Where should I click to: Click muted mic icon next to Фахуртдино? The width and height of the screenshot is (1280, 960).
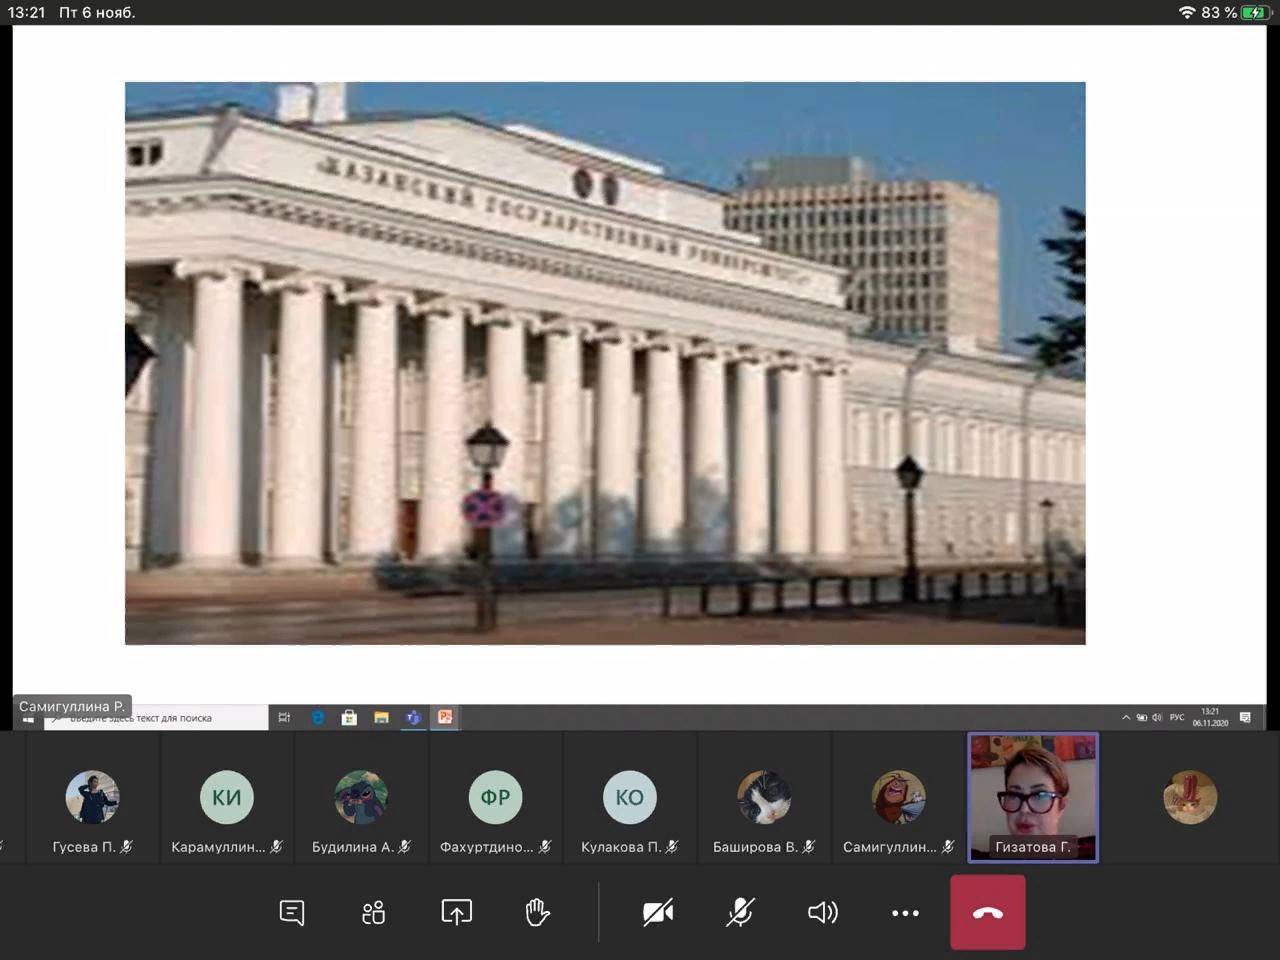545,847
